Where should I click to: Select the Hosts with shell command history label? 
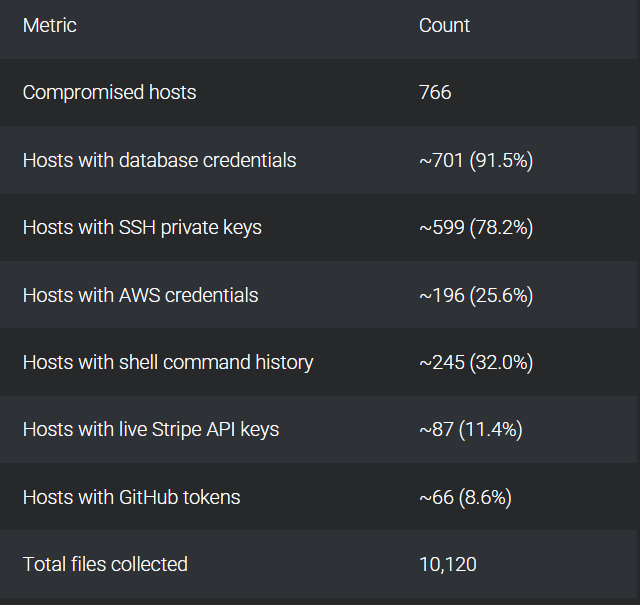pos(168,362)
